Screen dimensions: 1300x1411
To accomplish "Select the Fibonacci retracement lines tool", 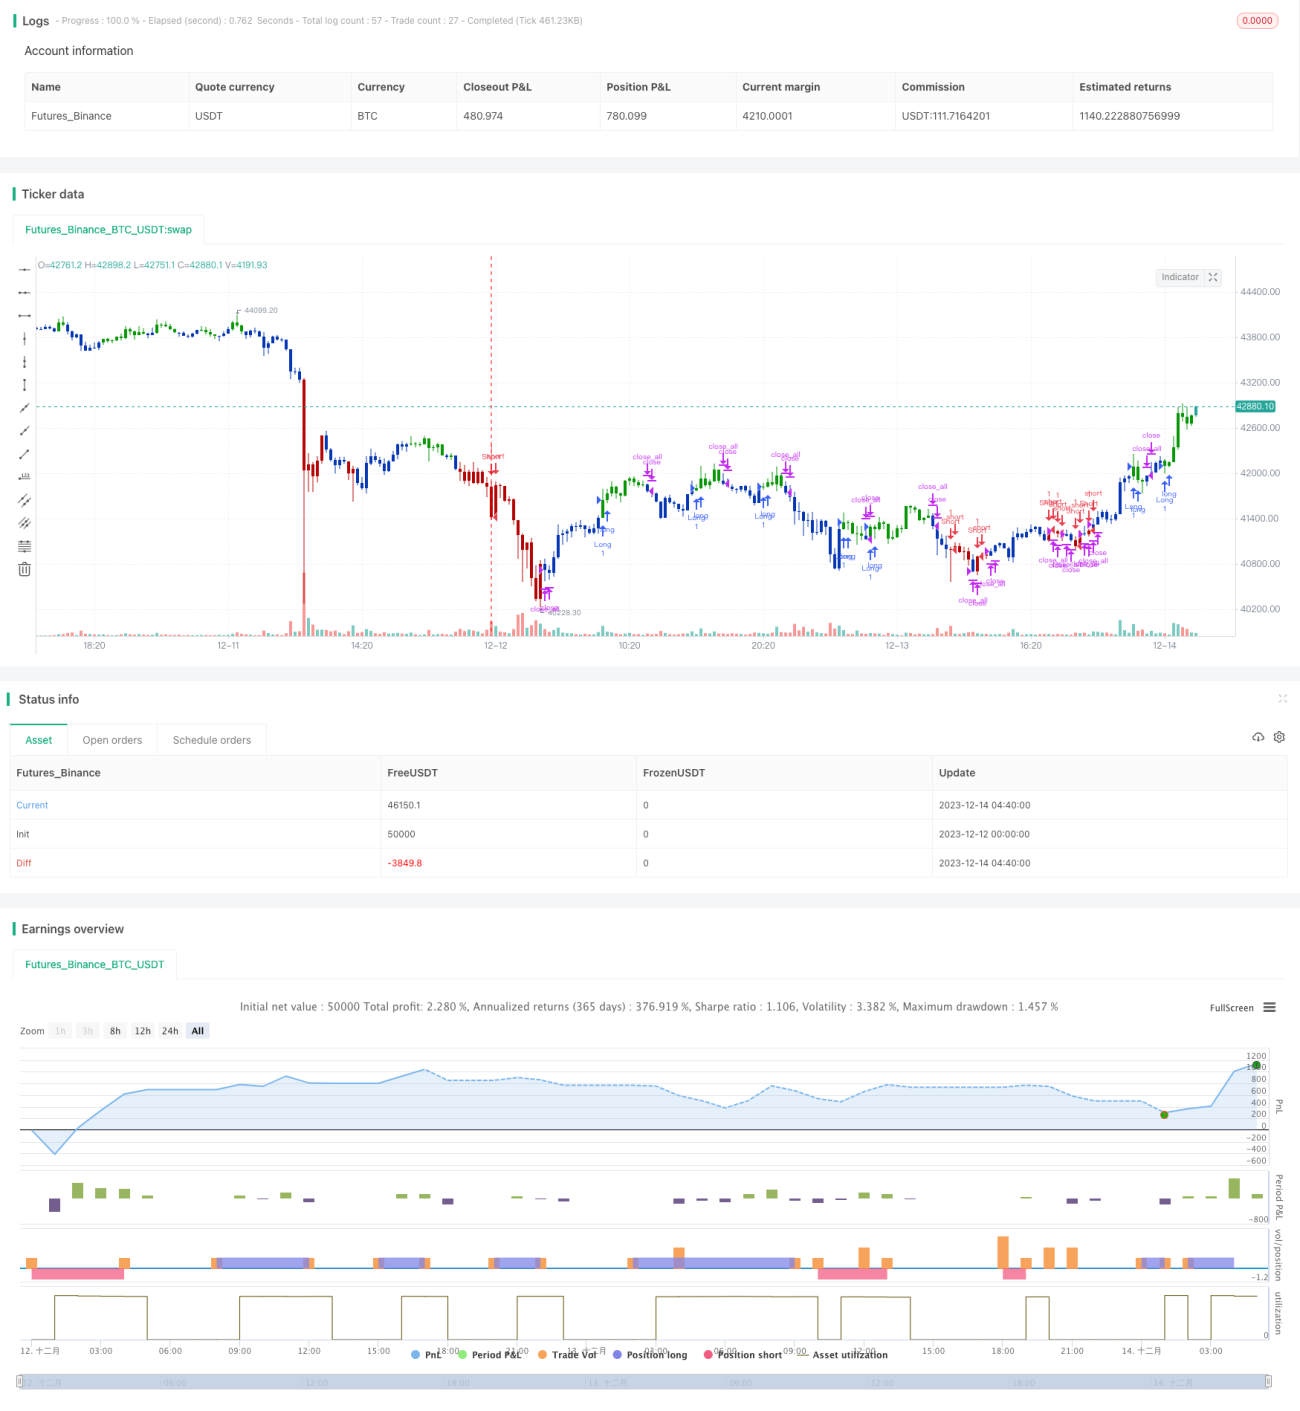I will [24, 546].
